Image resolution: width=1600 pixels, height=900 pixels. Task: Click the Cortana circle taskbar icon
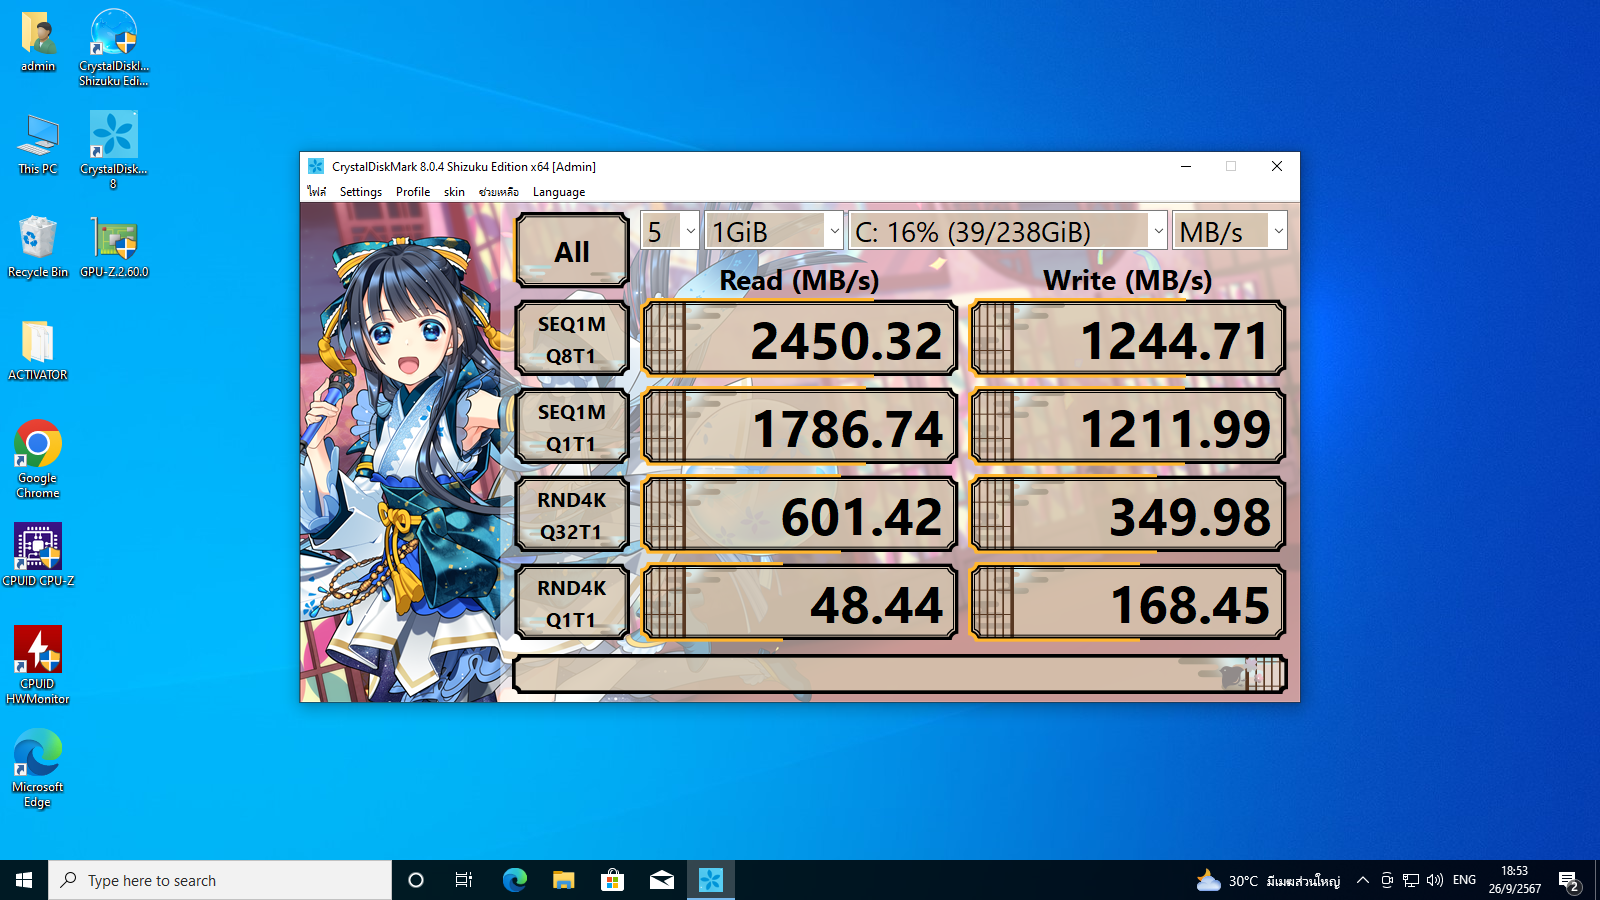(x=416, y=880)
